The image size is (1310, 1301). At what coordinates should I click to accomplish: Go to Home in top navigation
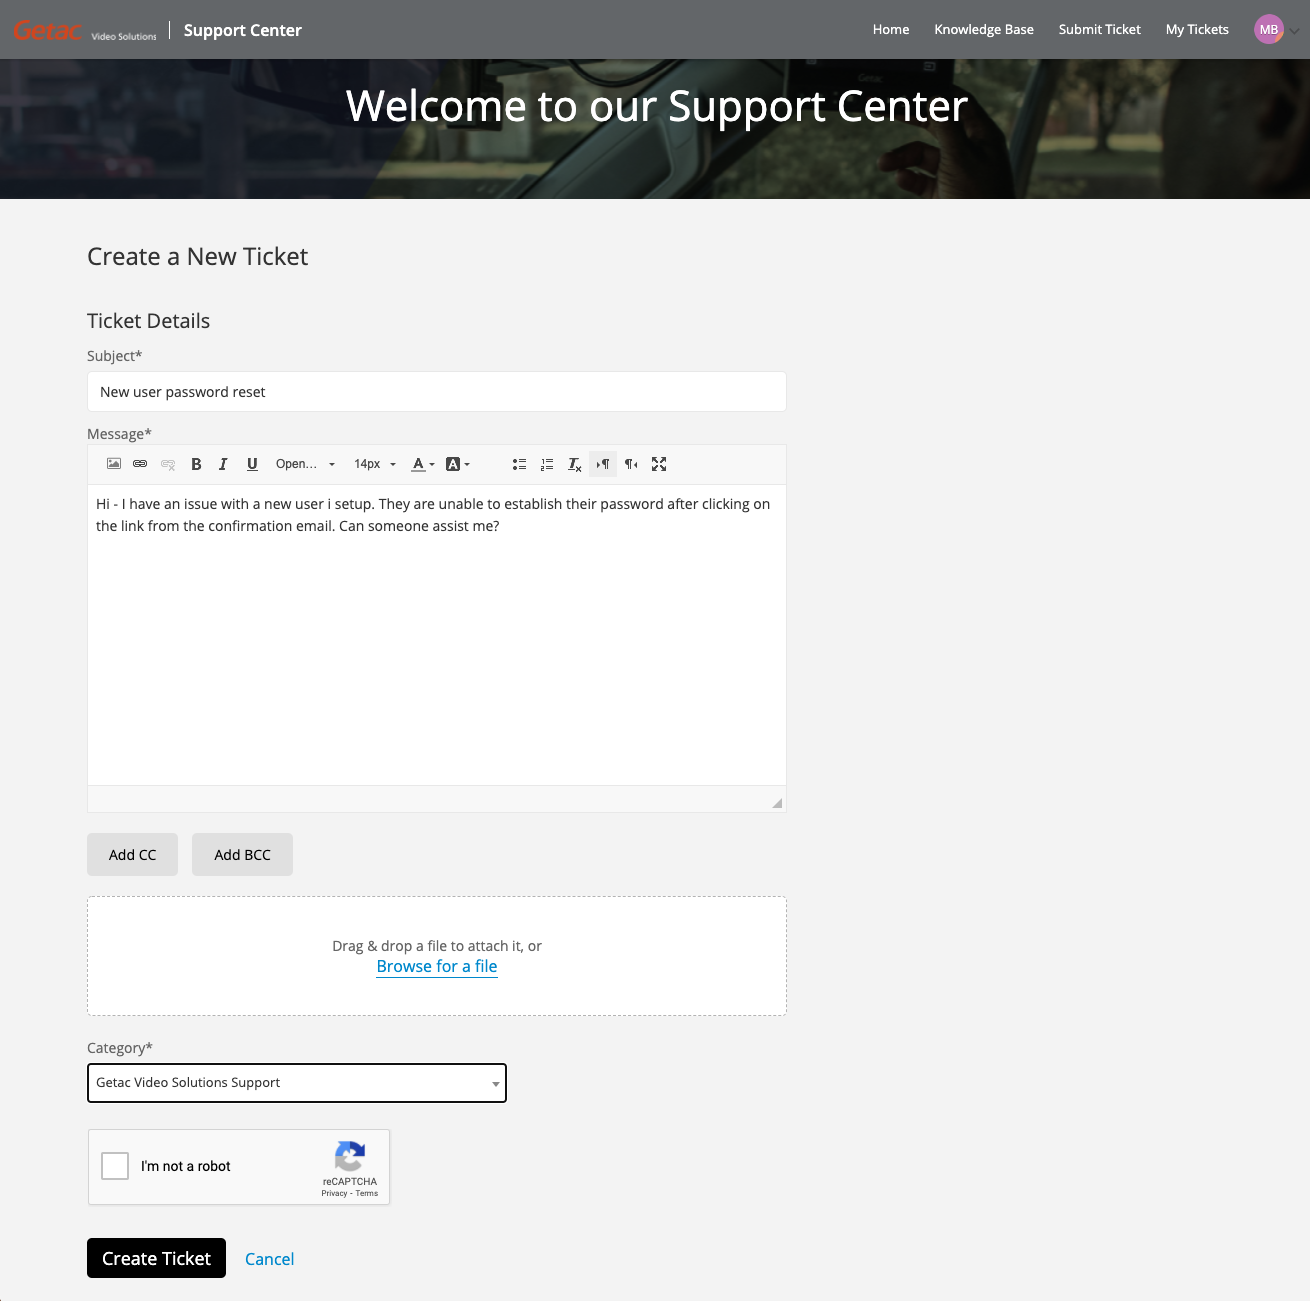(x=891, y=30)
